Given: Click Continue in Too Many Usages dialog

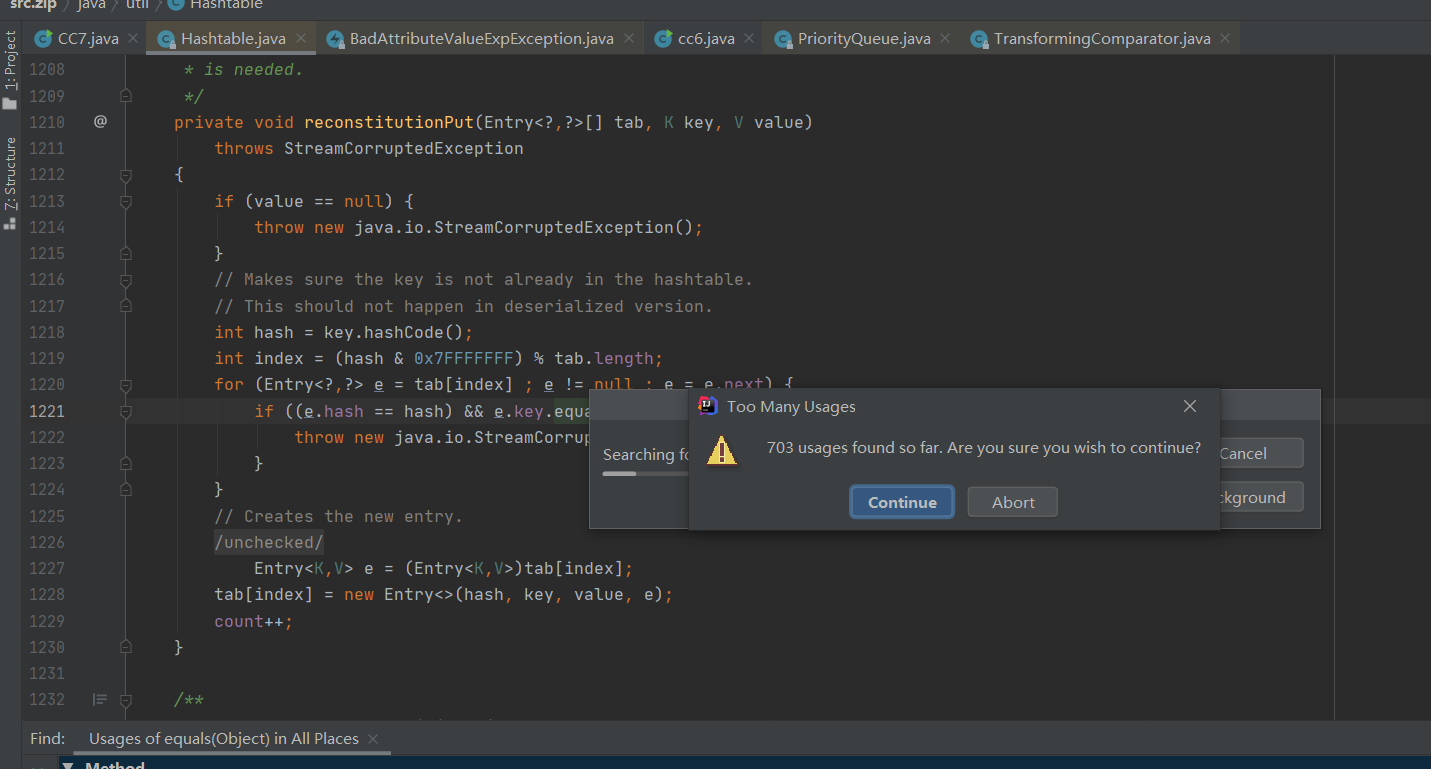Looking at the screenshot, I should (x=902, y=502).
